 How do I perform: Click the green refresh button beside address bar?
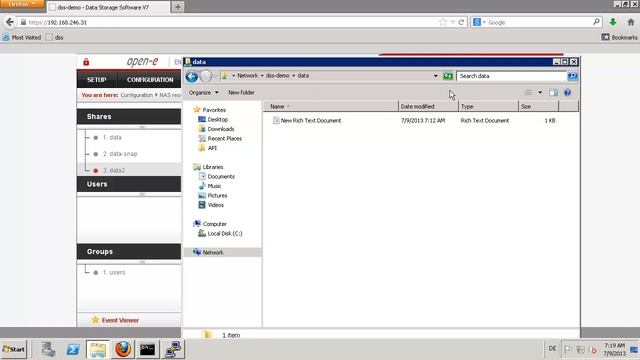[448, 76]
